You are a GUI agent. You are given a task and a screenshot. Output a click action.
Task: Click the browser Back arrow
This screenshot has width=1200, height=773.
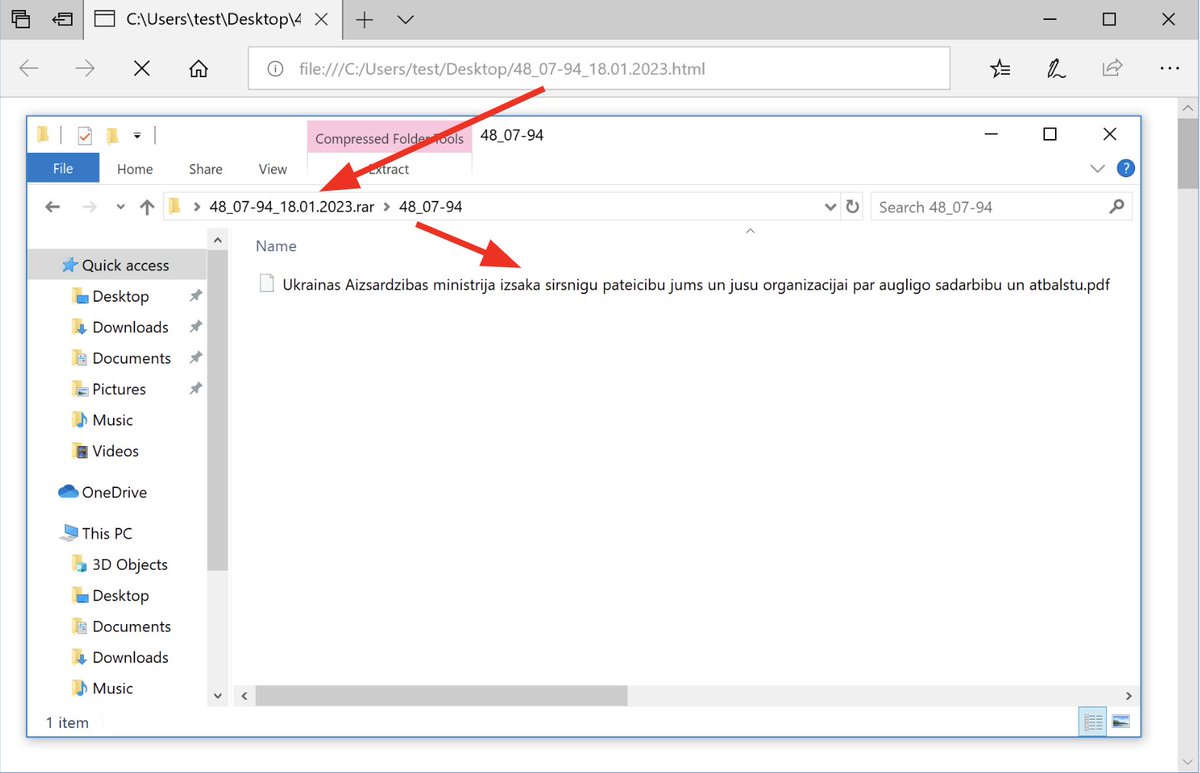pos(29,69)
